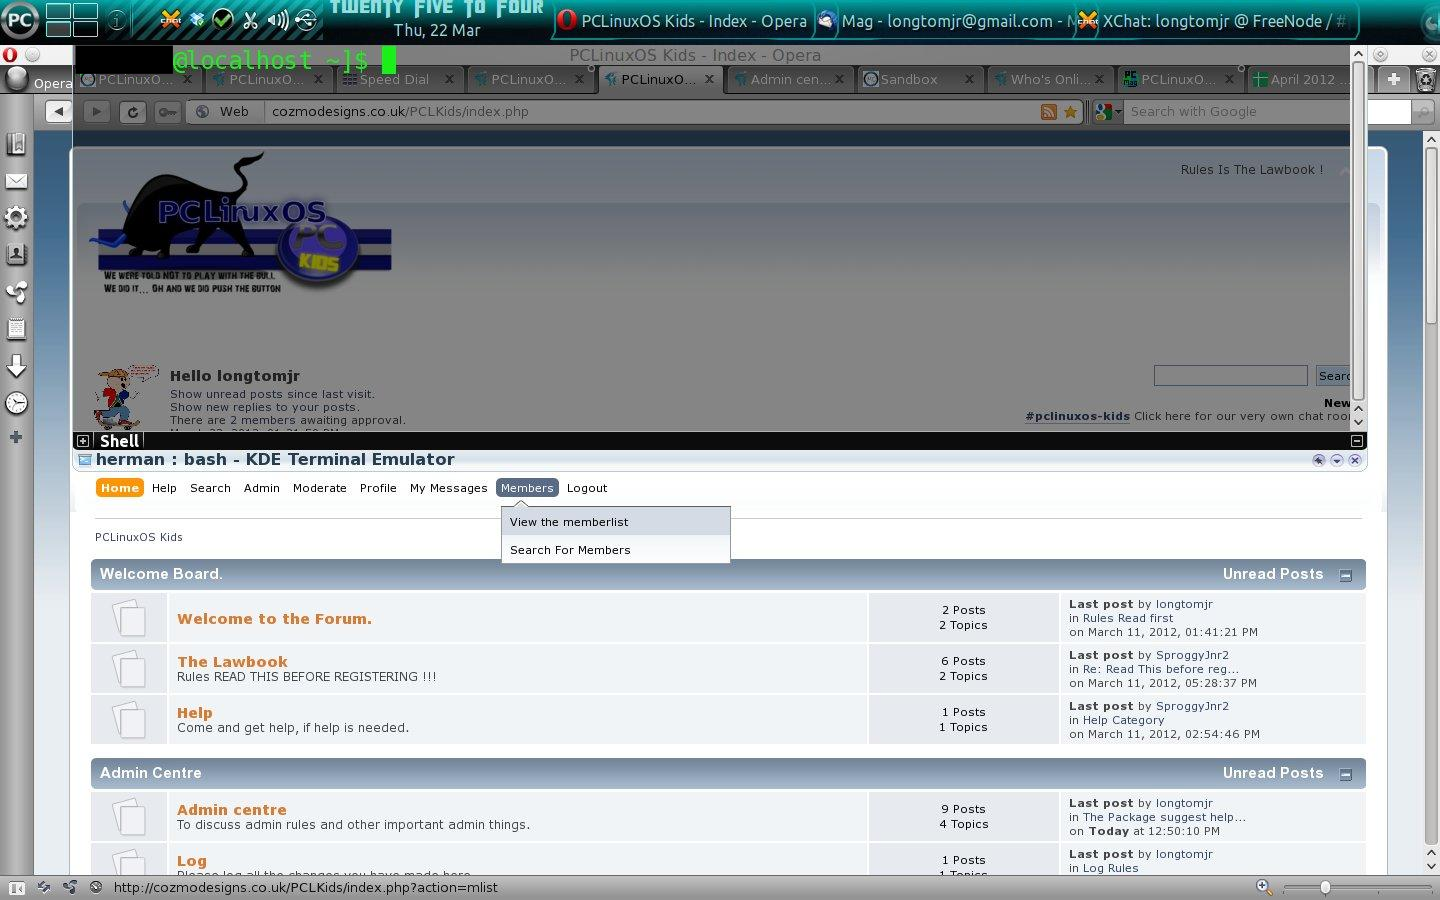Open the Moderate menu item
Screen dimensions: 1440x900
coord(320,488)
